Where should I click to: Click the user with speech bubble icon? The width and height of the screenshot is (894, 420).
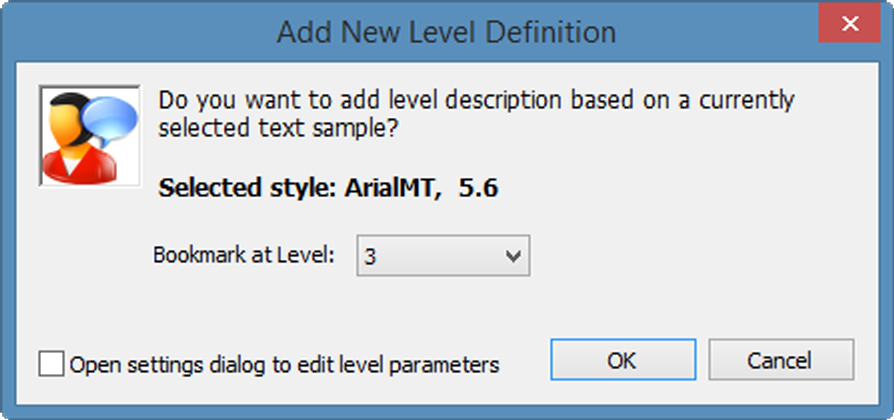tap(89, 136)
